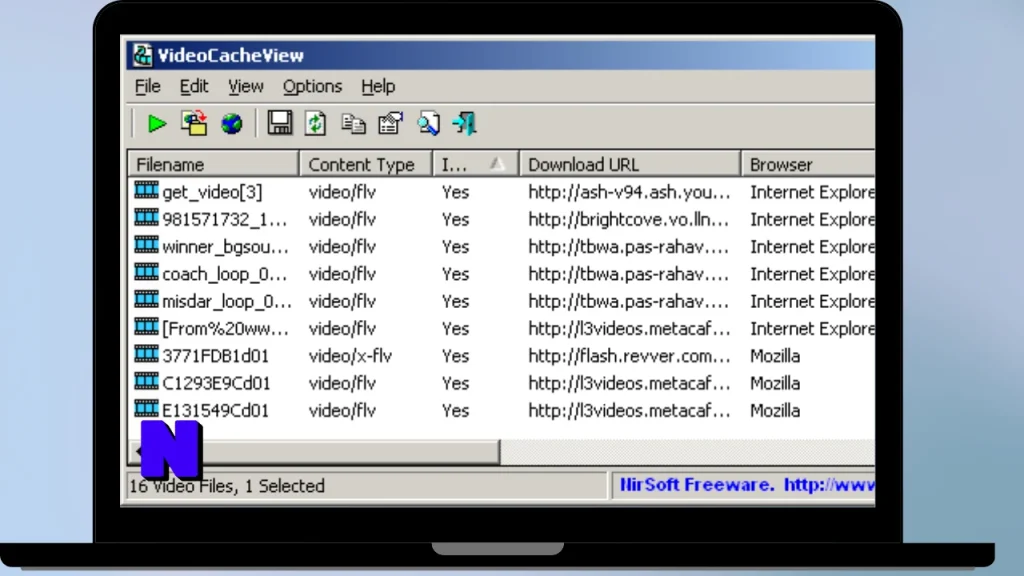Image resolution: width=1024 pixels, height=576 pixels.
Task: Select the C1293E9Cd01 file row
Action: (x=502, y=383)
